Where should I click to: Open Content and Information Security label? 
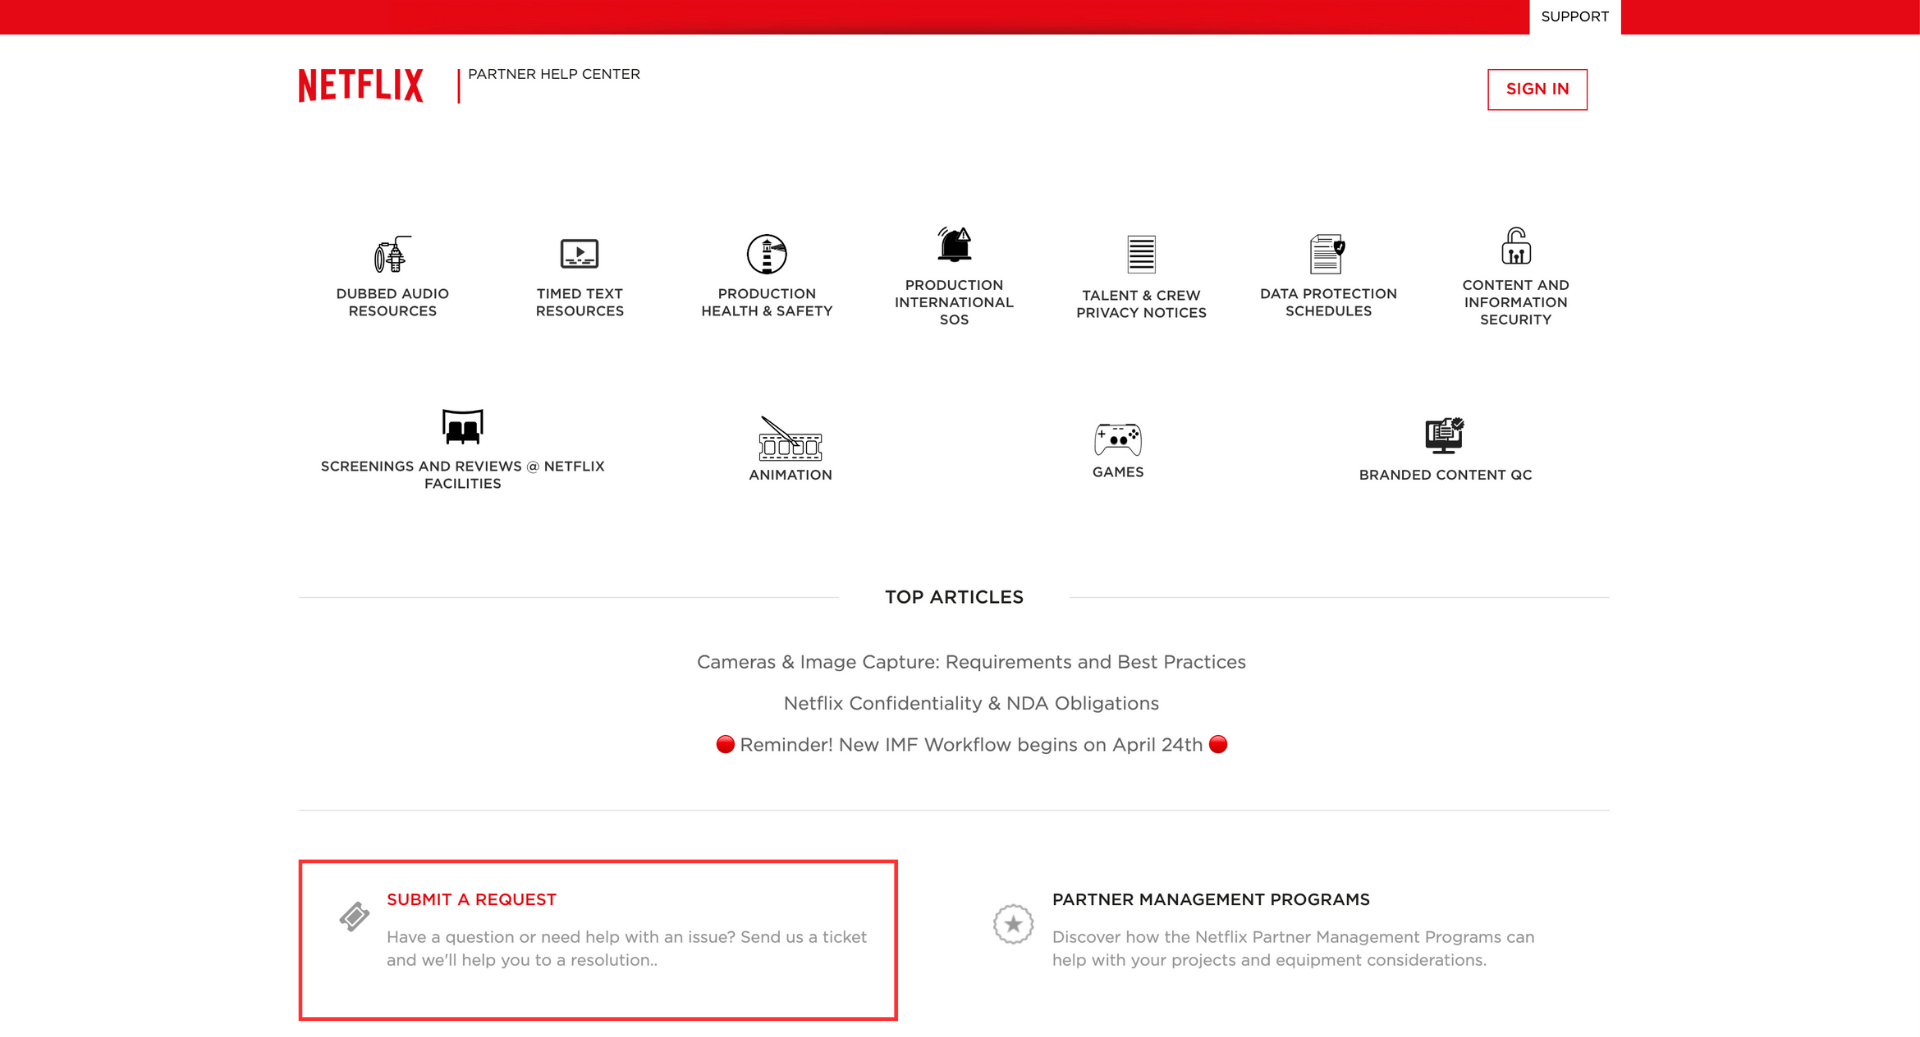click(1516, 302)
